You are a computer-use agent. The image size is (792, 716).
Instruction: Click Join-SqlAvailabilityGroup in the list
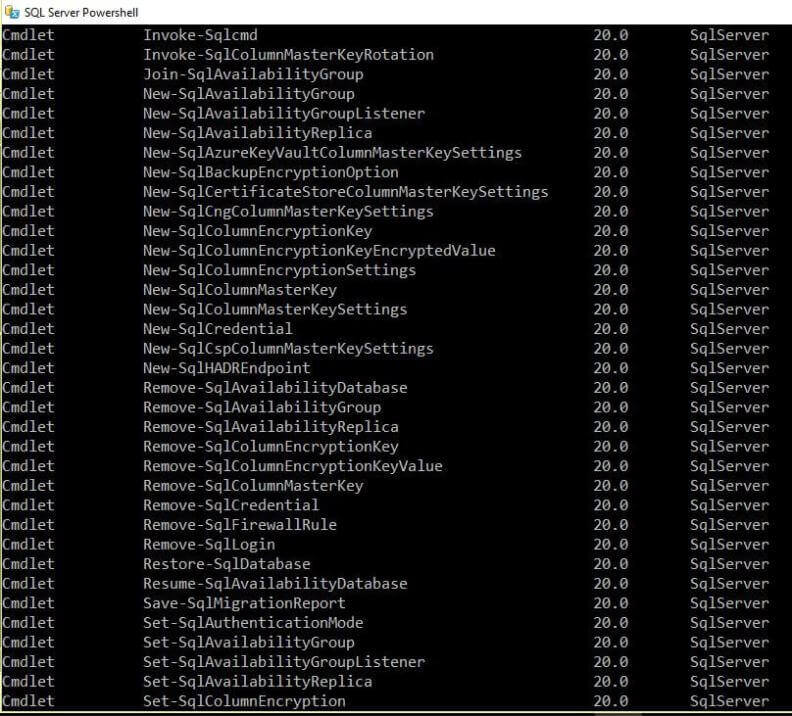[253, 74]
